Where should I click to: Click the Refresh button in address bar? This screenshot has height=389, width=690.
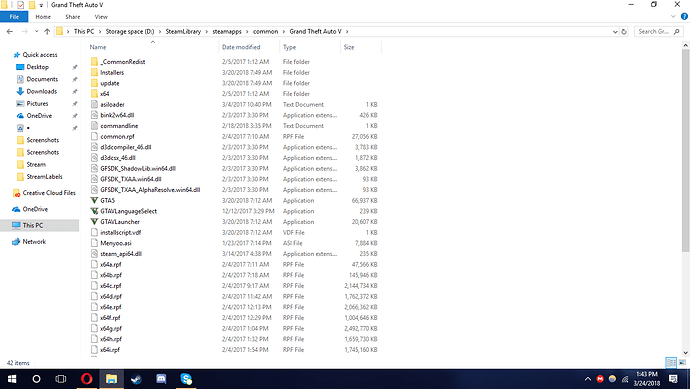624,32
